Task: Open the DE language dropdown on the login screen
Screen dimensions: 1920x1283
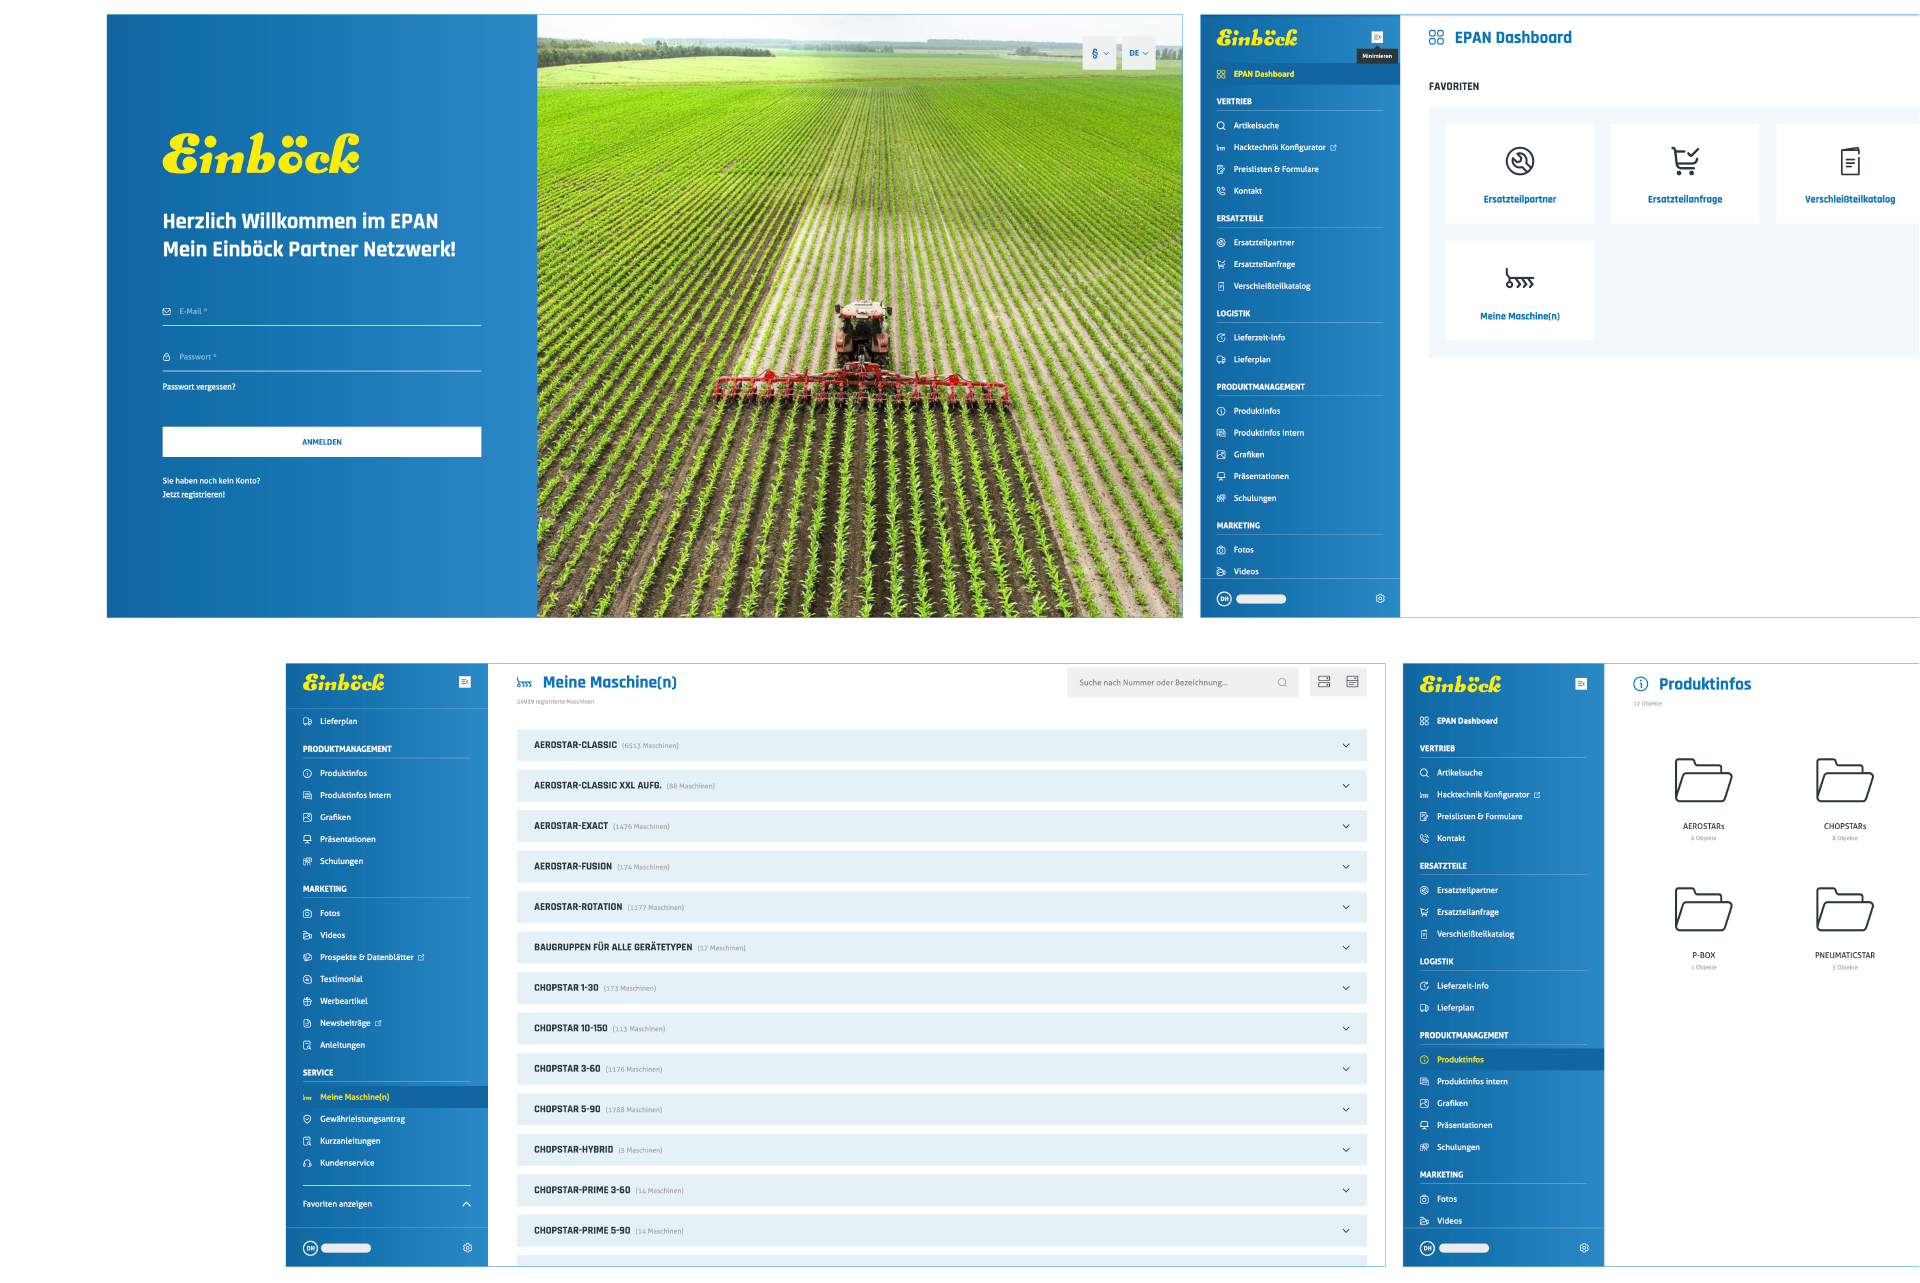Action: coord(1139,53)
